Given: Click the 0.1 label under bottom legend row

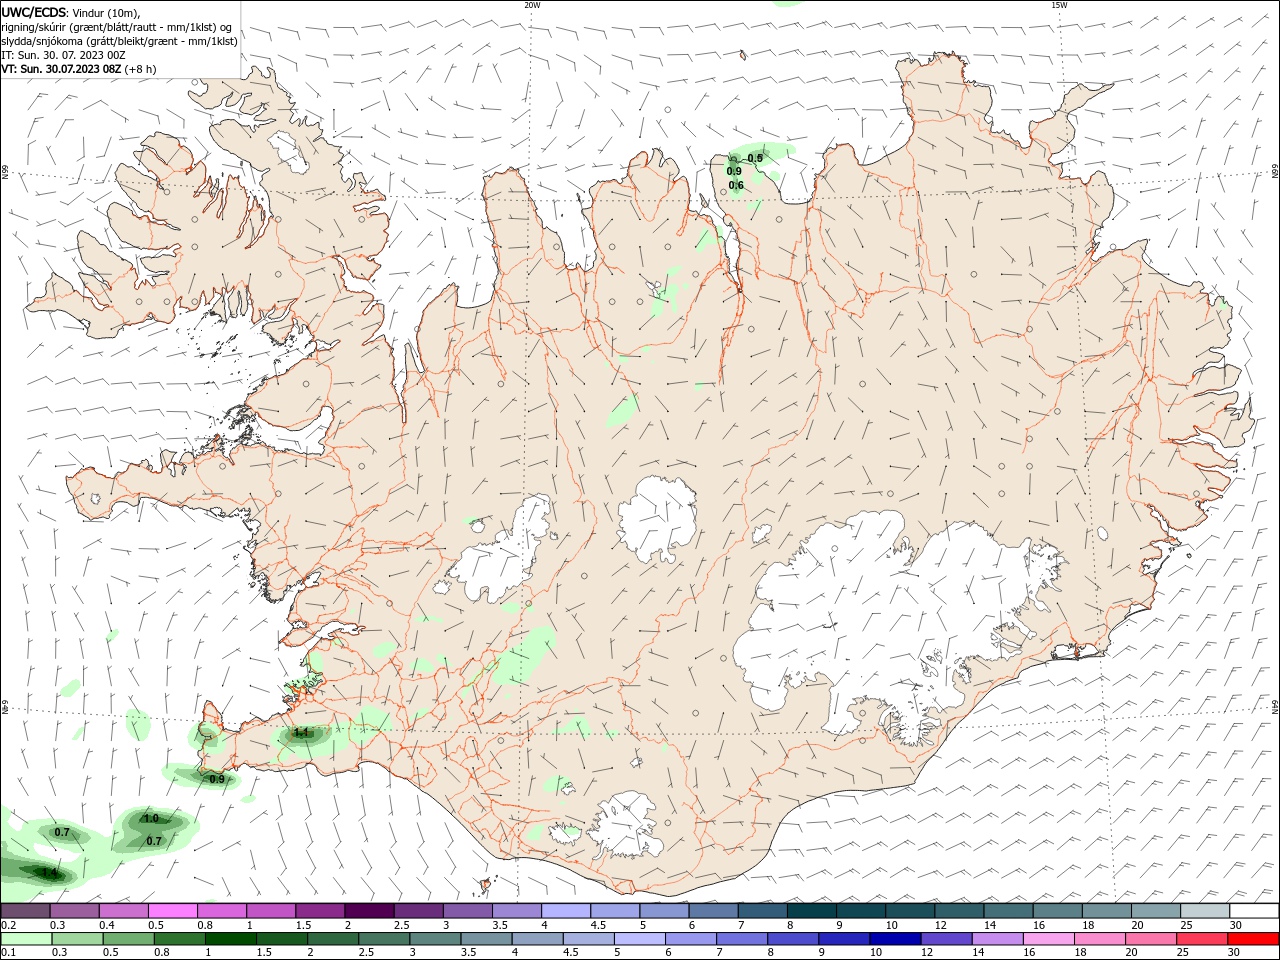Looking at the screenshot, I should pos(9,953).
